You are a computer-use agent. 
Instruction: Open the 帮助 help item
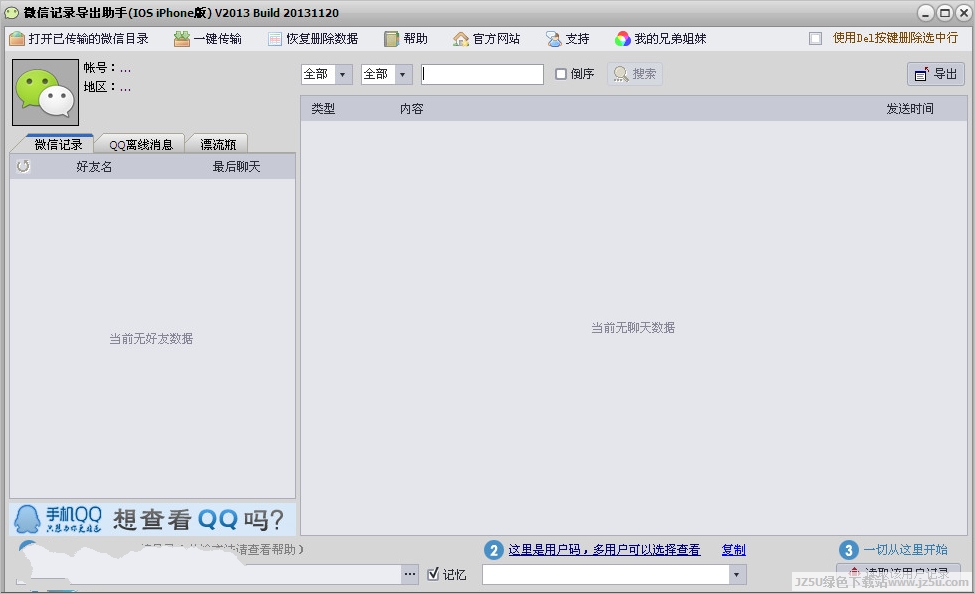405,39
